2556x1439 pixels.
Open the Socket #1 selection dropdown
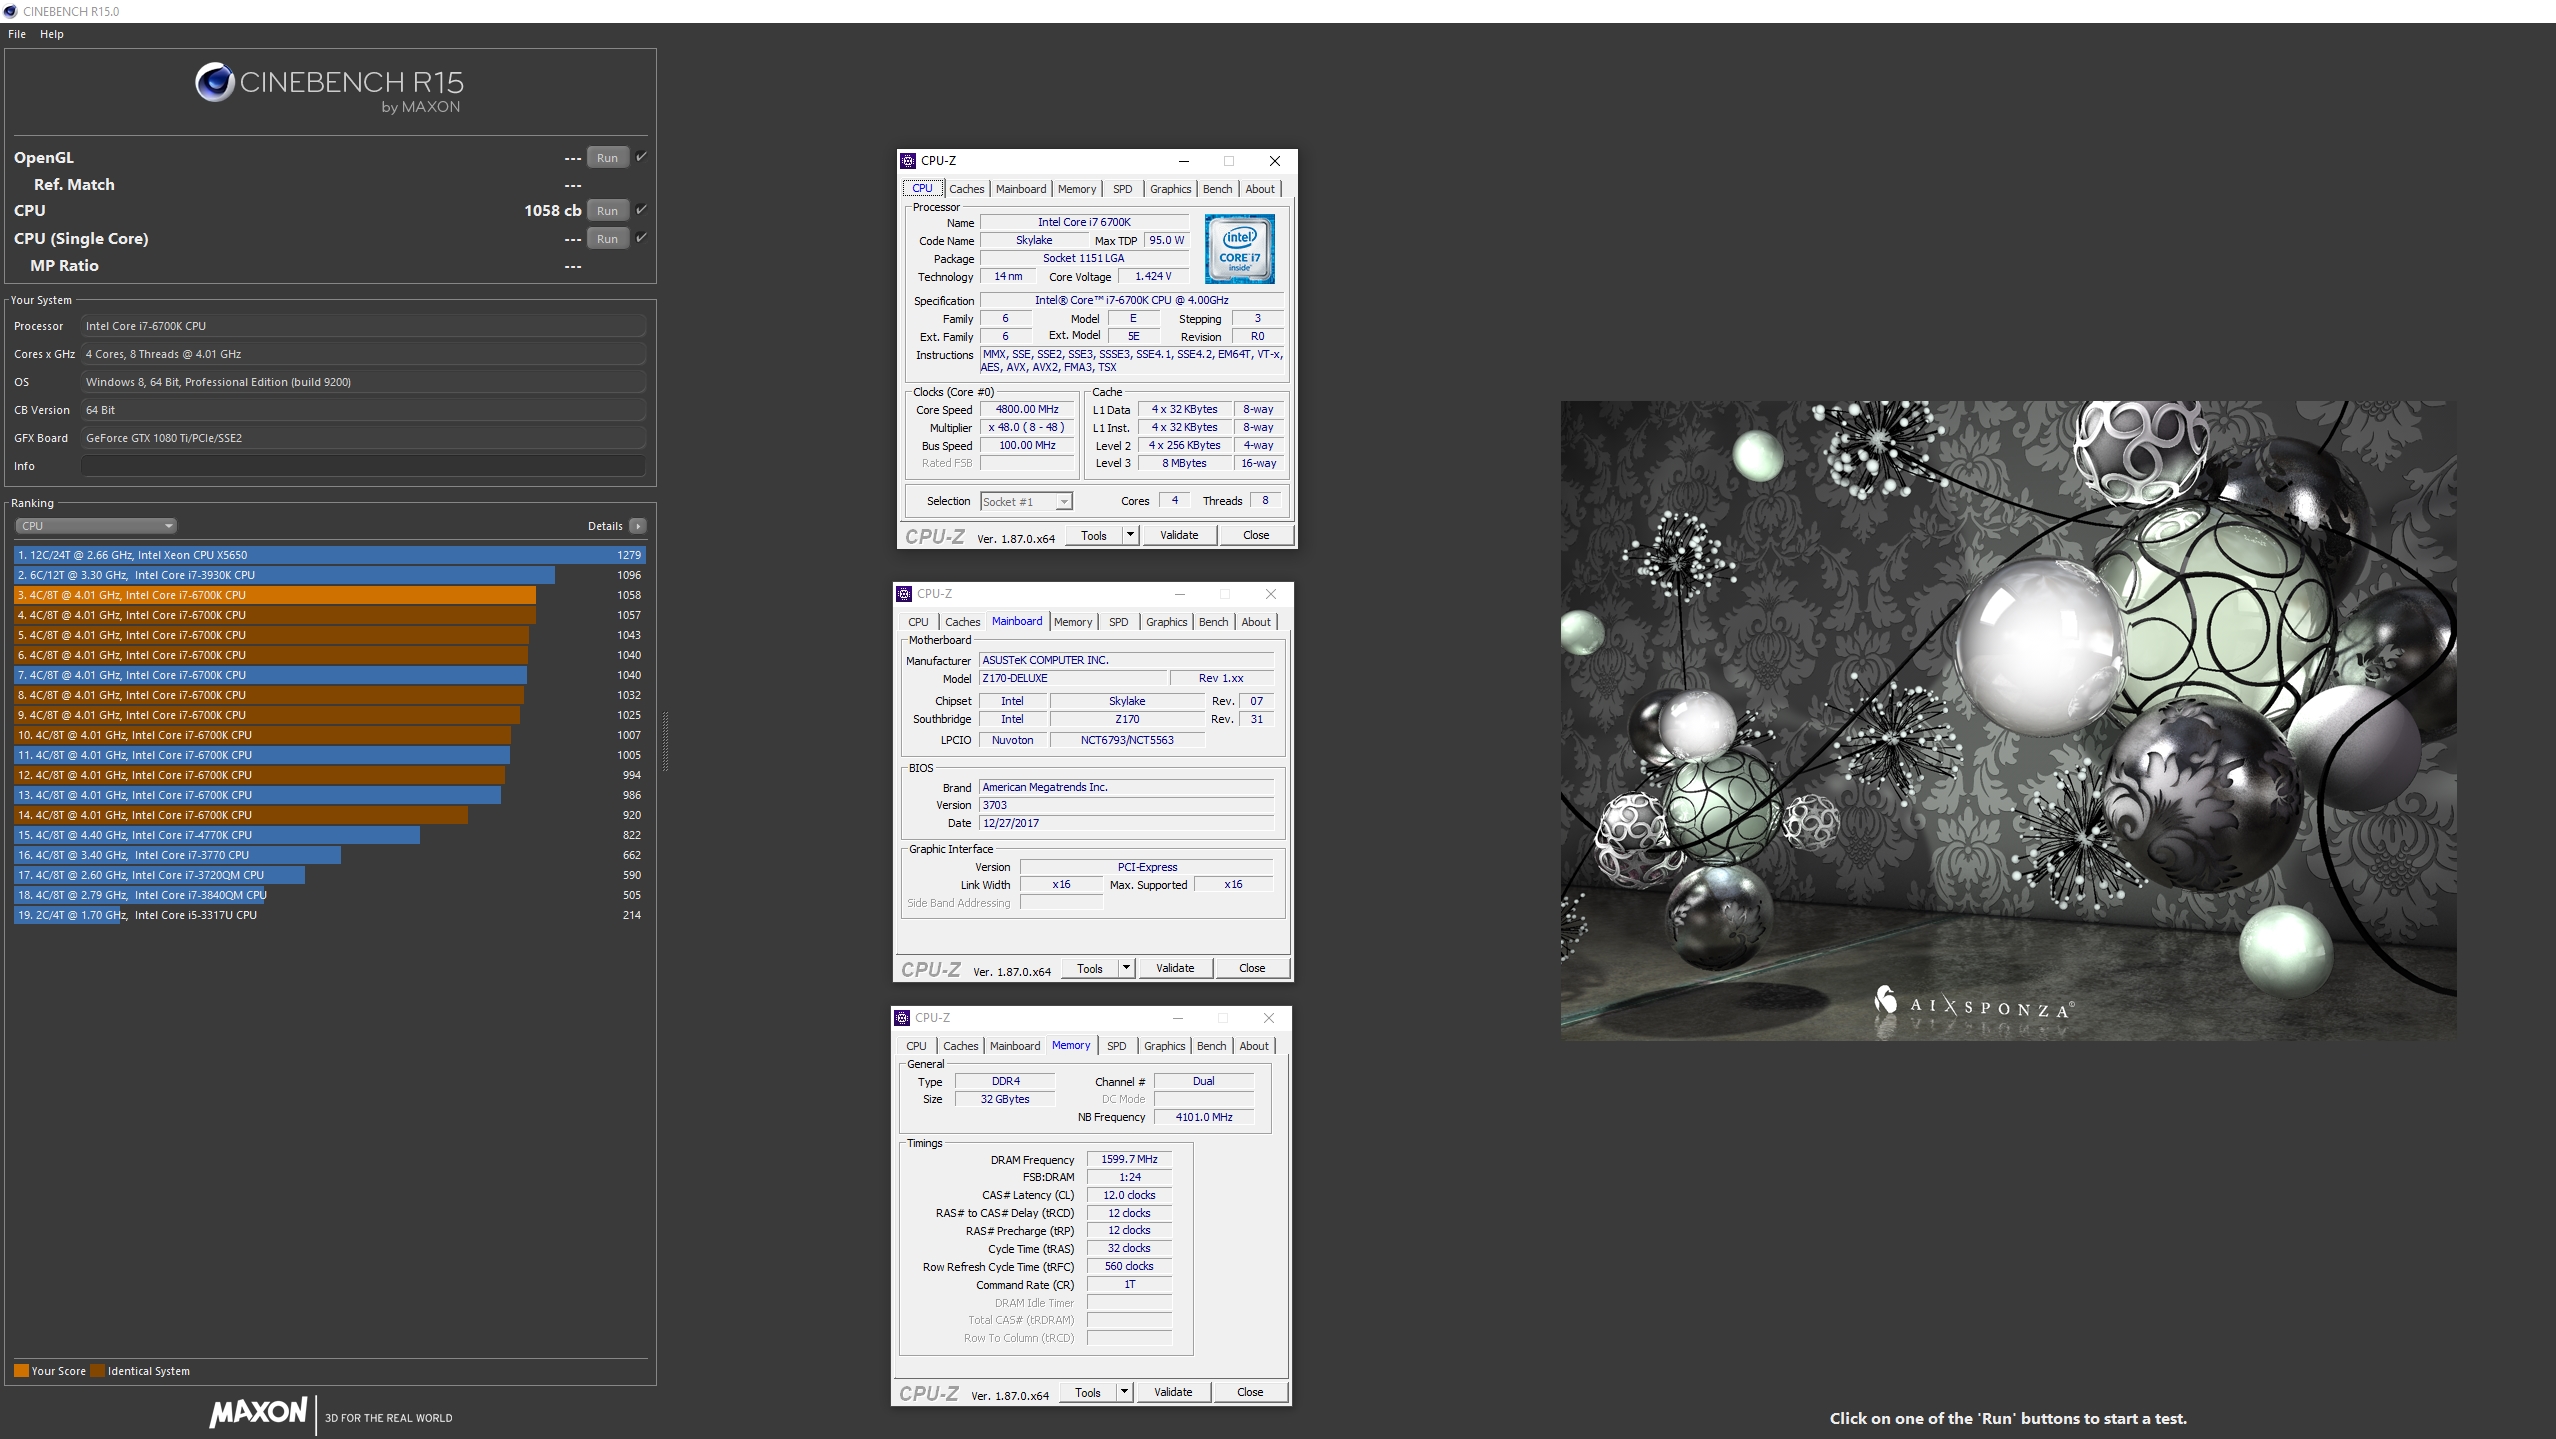pos(1026,502)
